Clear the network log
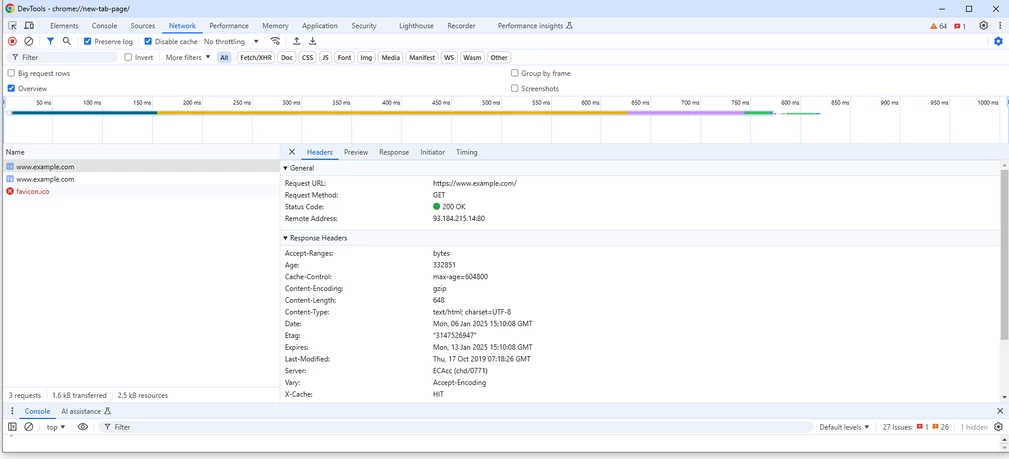This screenshot has height=459, width=1009. (29, 41)
